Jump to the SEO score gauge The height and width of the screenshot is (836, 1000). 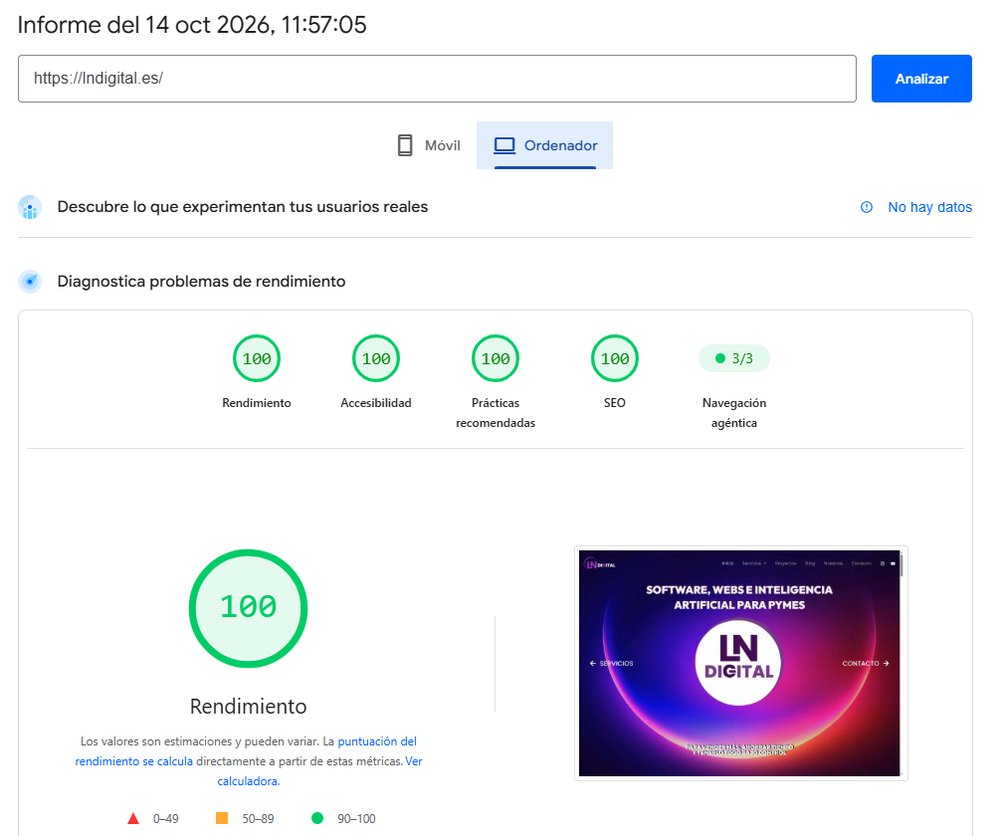(x=614, y=358)
